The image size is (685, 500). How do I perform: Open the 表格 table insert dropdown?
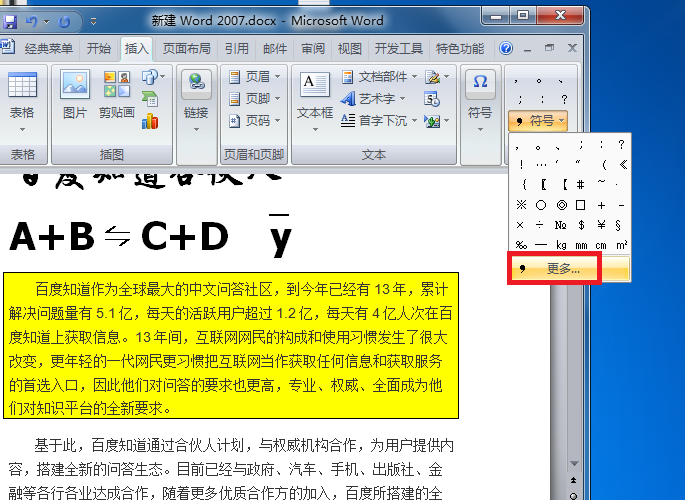(22, 101)
